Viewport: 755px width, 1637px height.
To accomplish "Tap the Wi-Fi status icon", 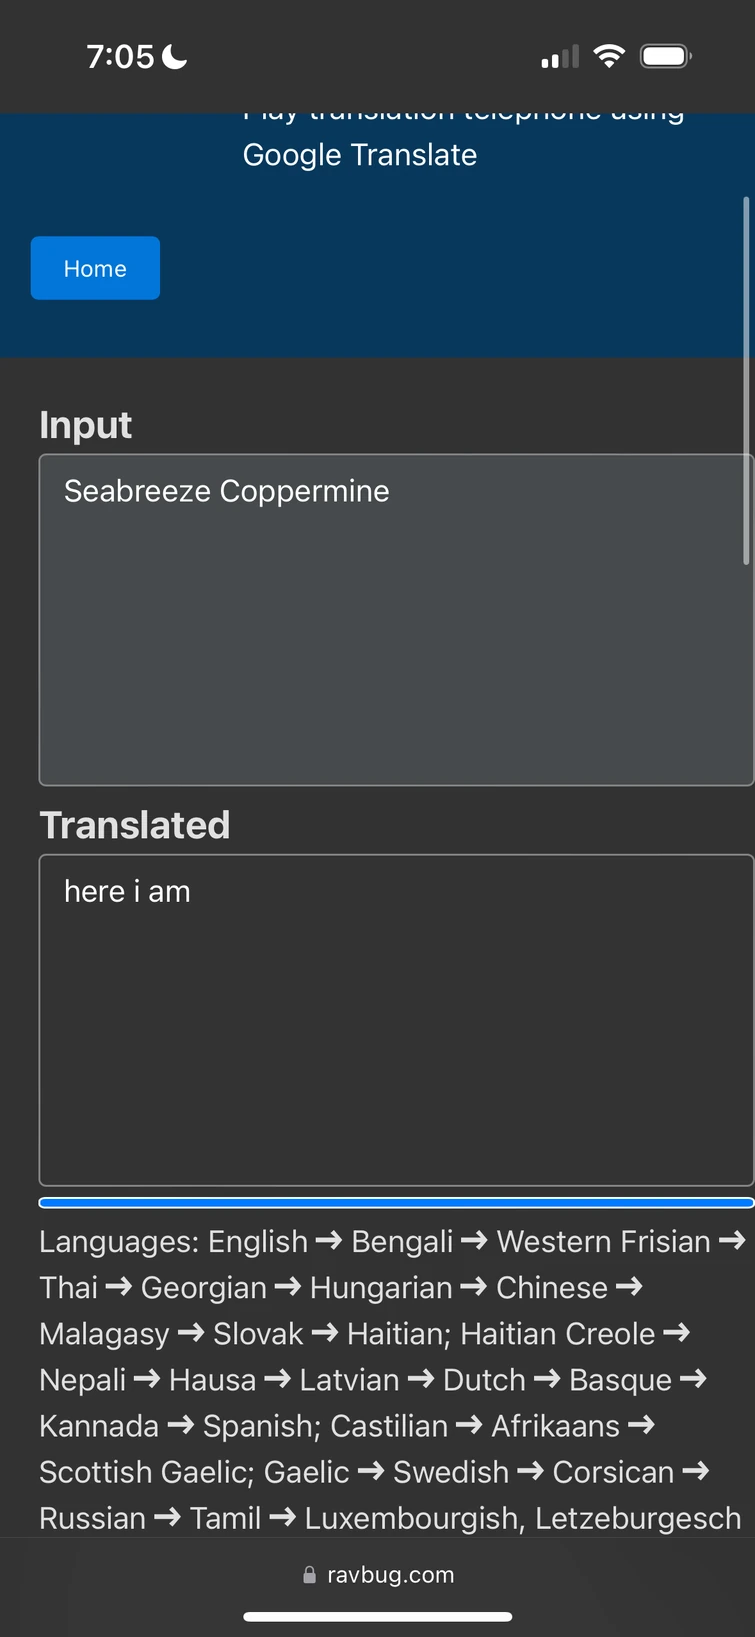I will [610, 56].
